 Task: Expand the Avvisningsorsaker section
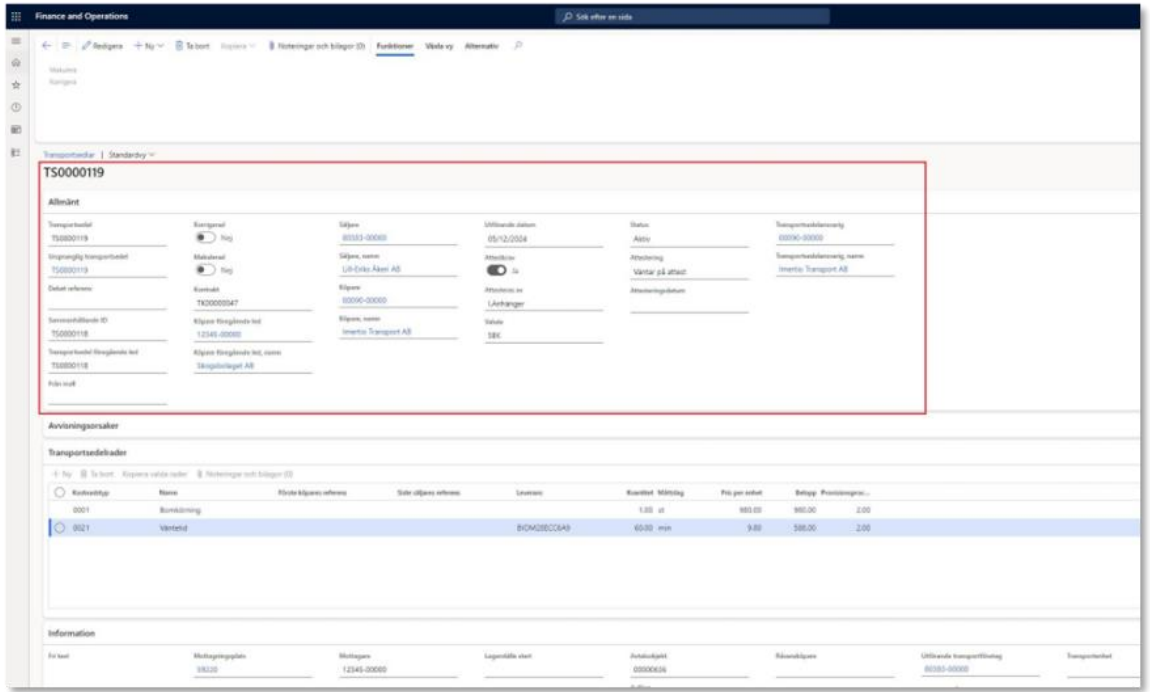[85, 426]
